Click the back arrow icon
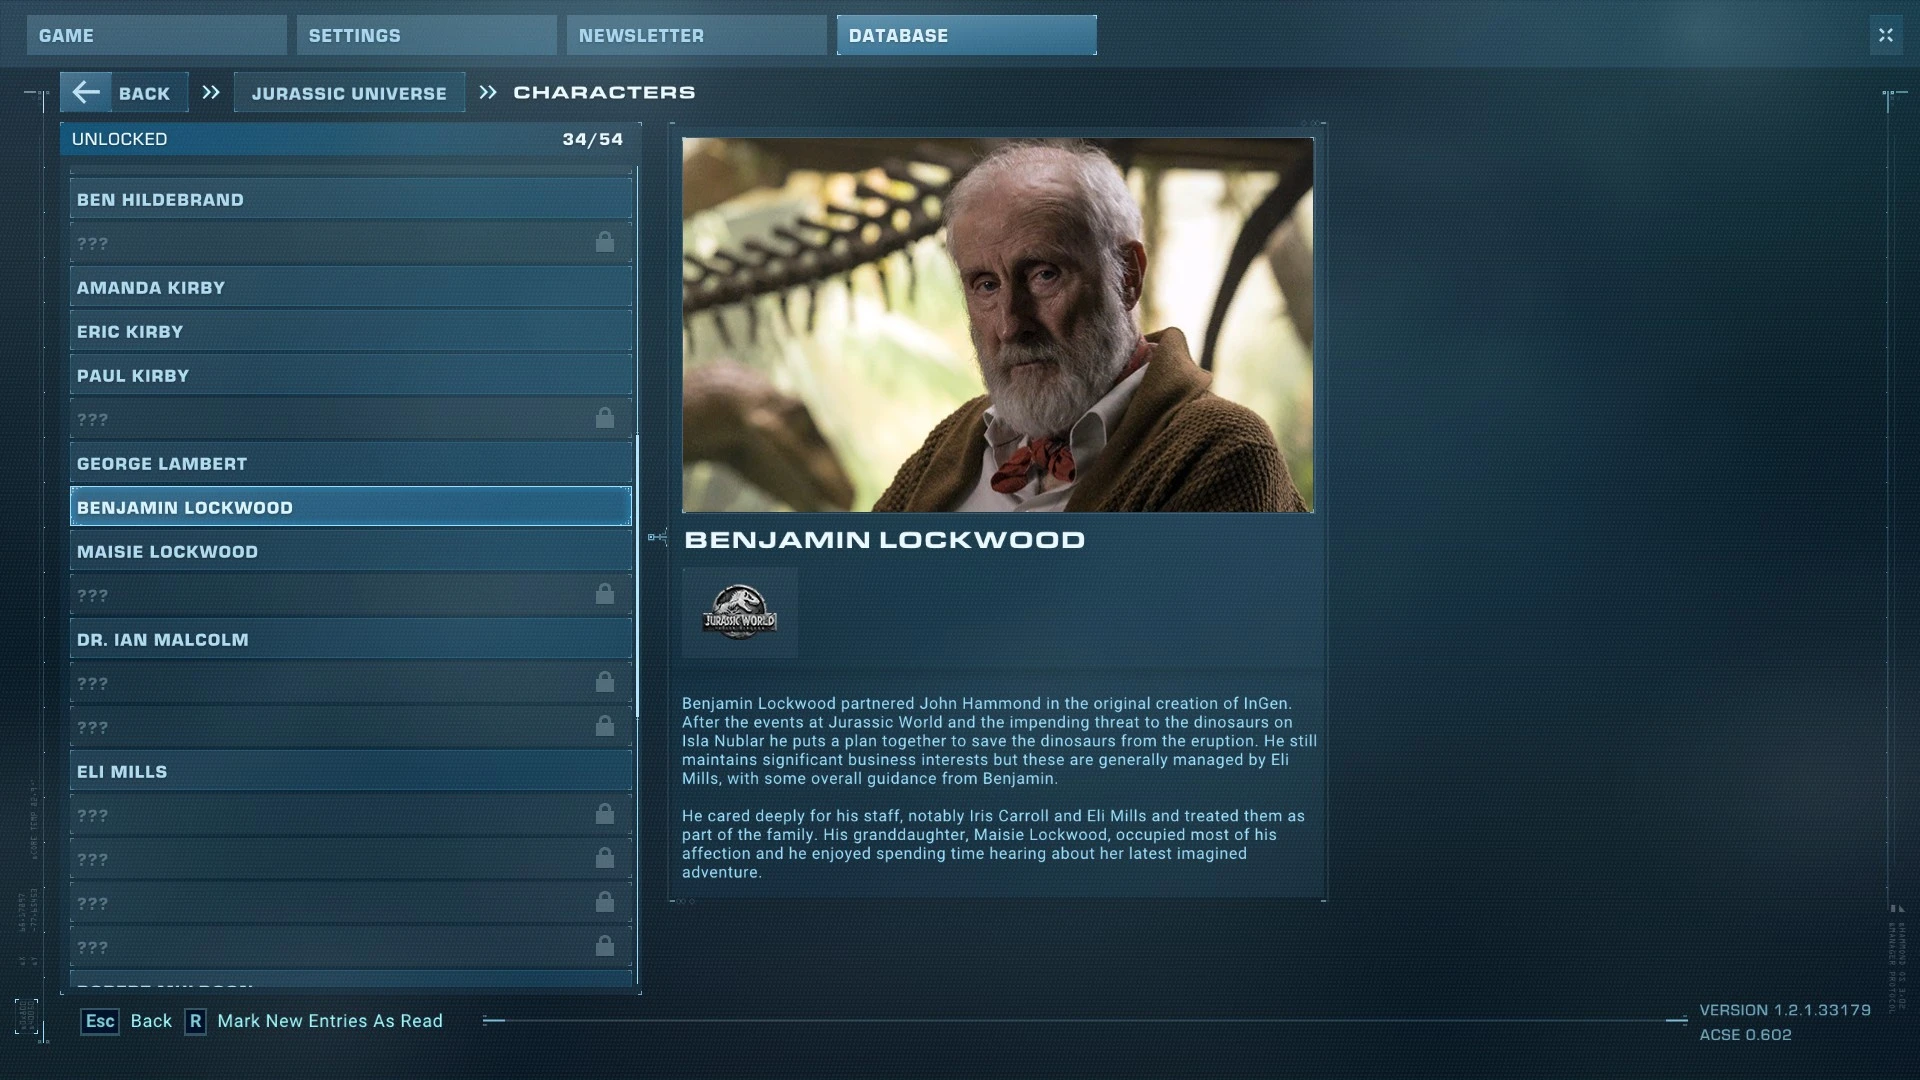1920x1080 pixels. point(86,93)
